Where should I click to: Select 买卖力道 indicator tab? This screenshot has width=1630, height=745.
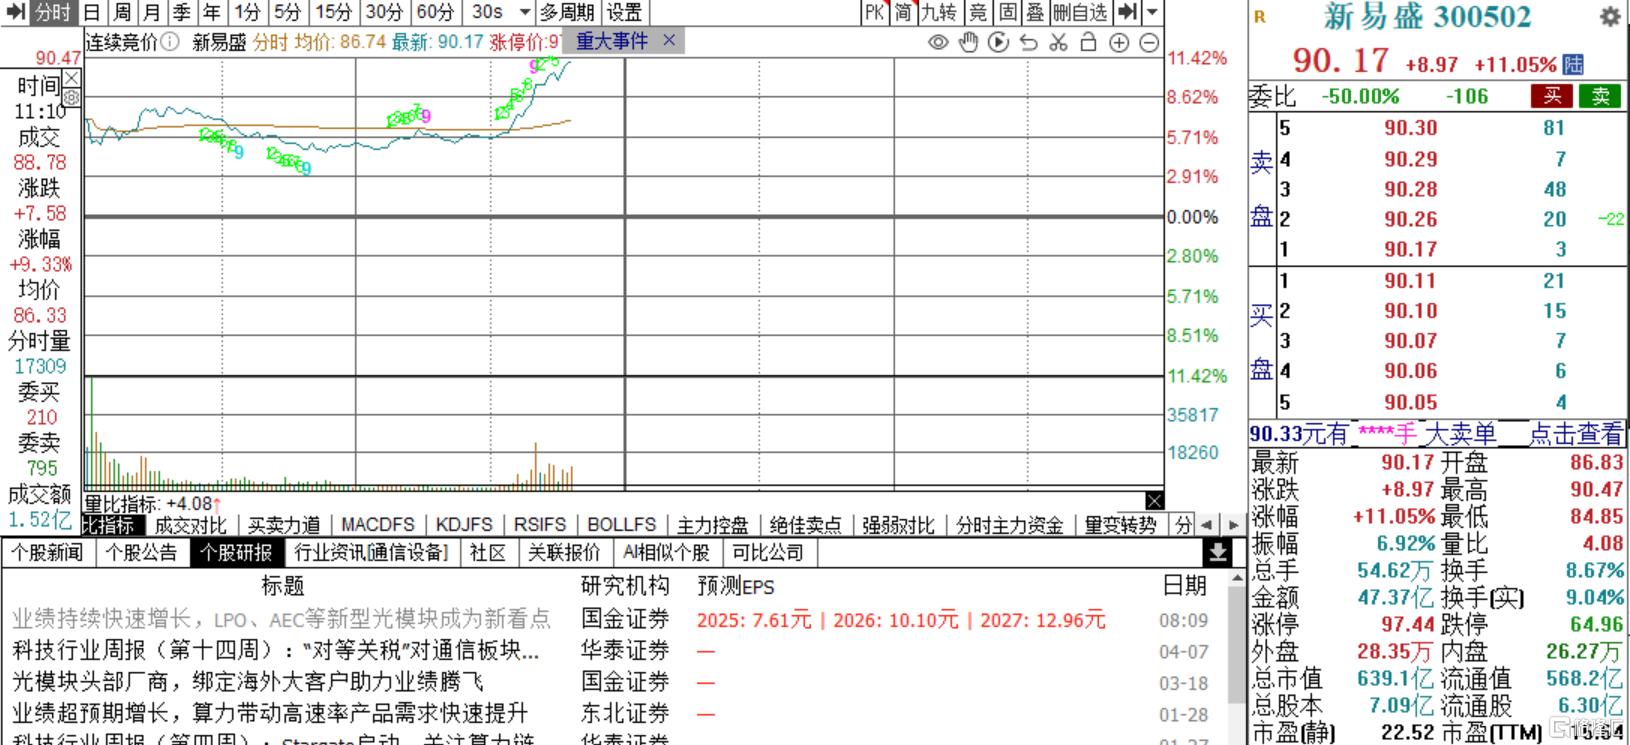pos(284,525)
